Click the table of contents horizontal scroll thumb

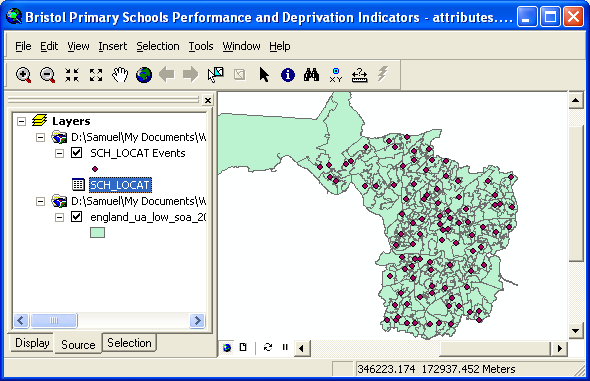point(54,320)
